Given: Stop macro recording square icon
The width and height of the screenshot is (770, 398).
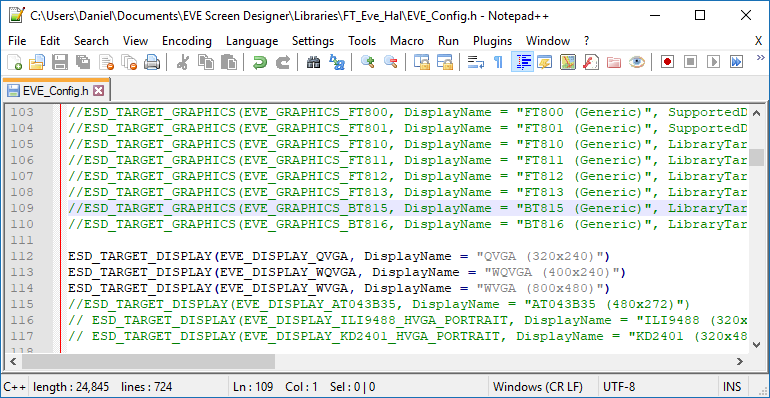Looking at the screenshot, I should click(690, 62).
